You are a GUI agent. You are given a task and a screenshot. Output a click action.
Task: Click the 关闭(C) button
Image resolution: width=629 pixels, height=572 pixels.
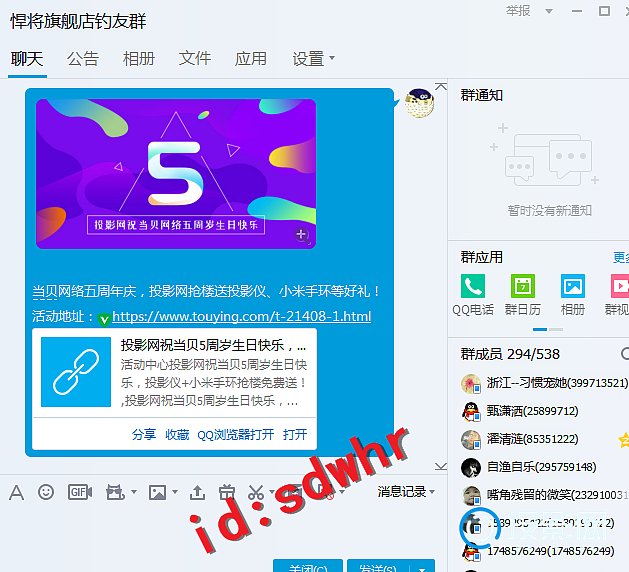click(308, 566)
